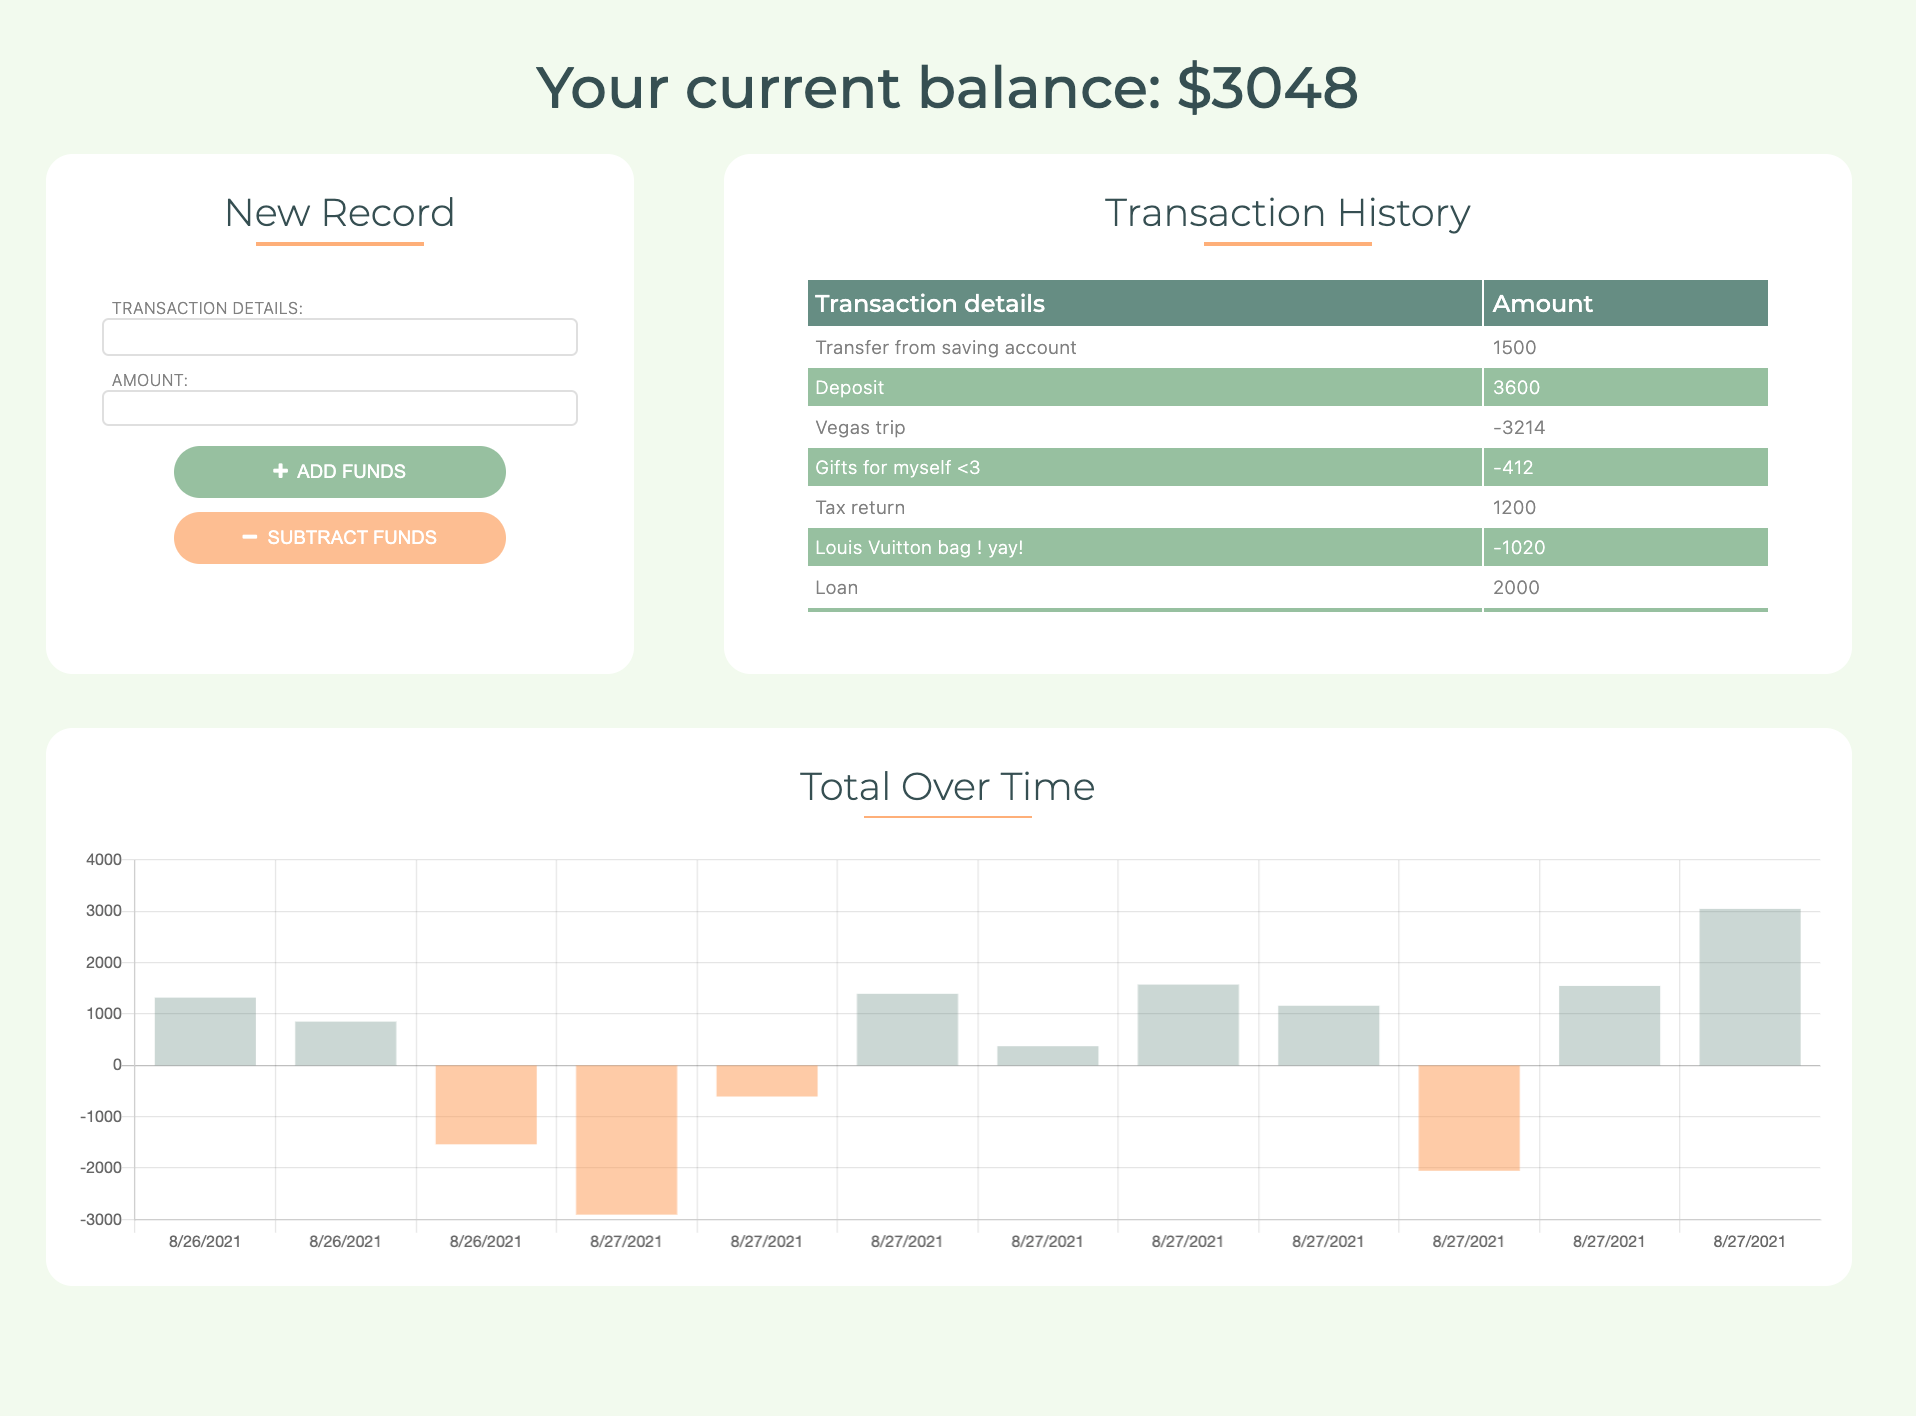Click the Transaction details column header
The height and width of the screenshot is (1416, 1916).
[x=930, y=303]
